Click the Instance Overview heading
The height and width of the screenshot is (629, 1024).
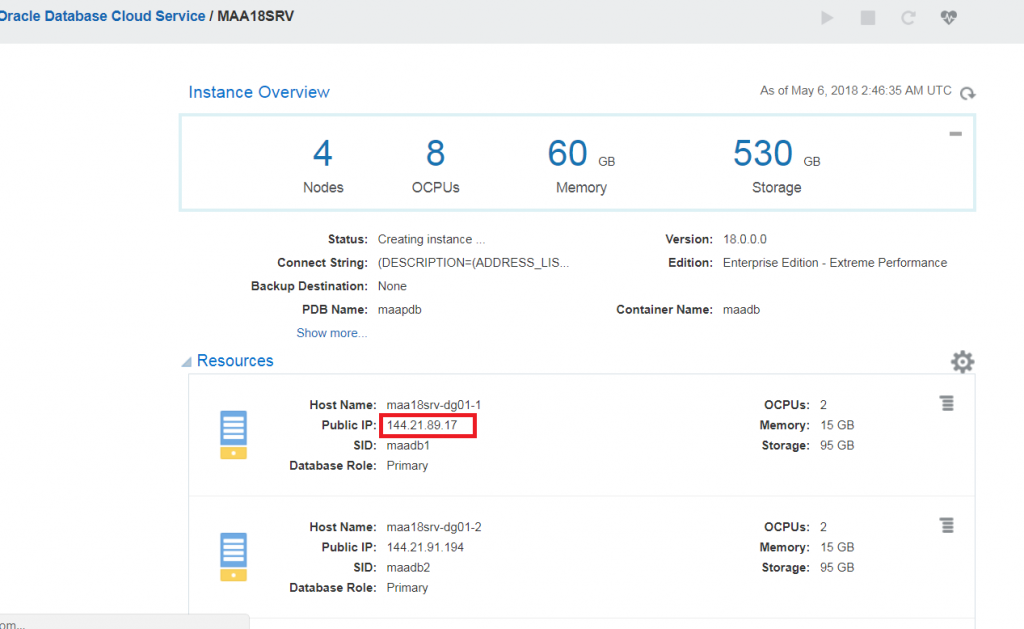click(259, 92)
